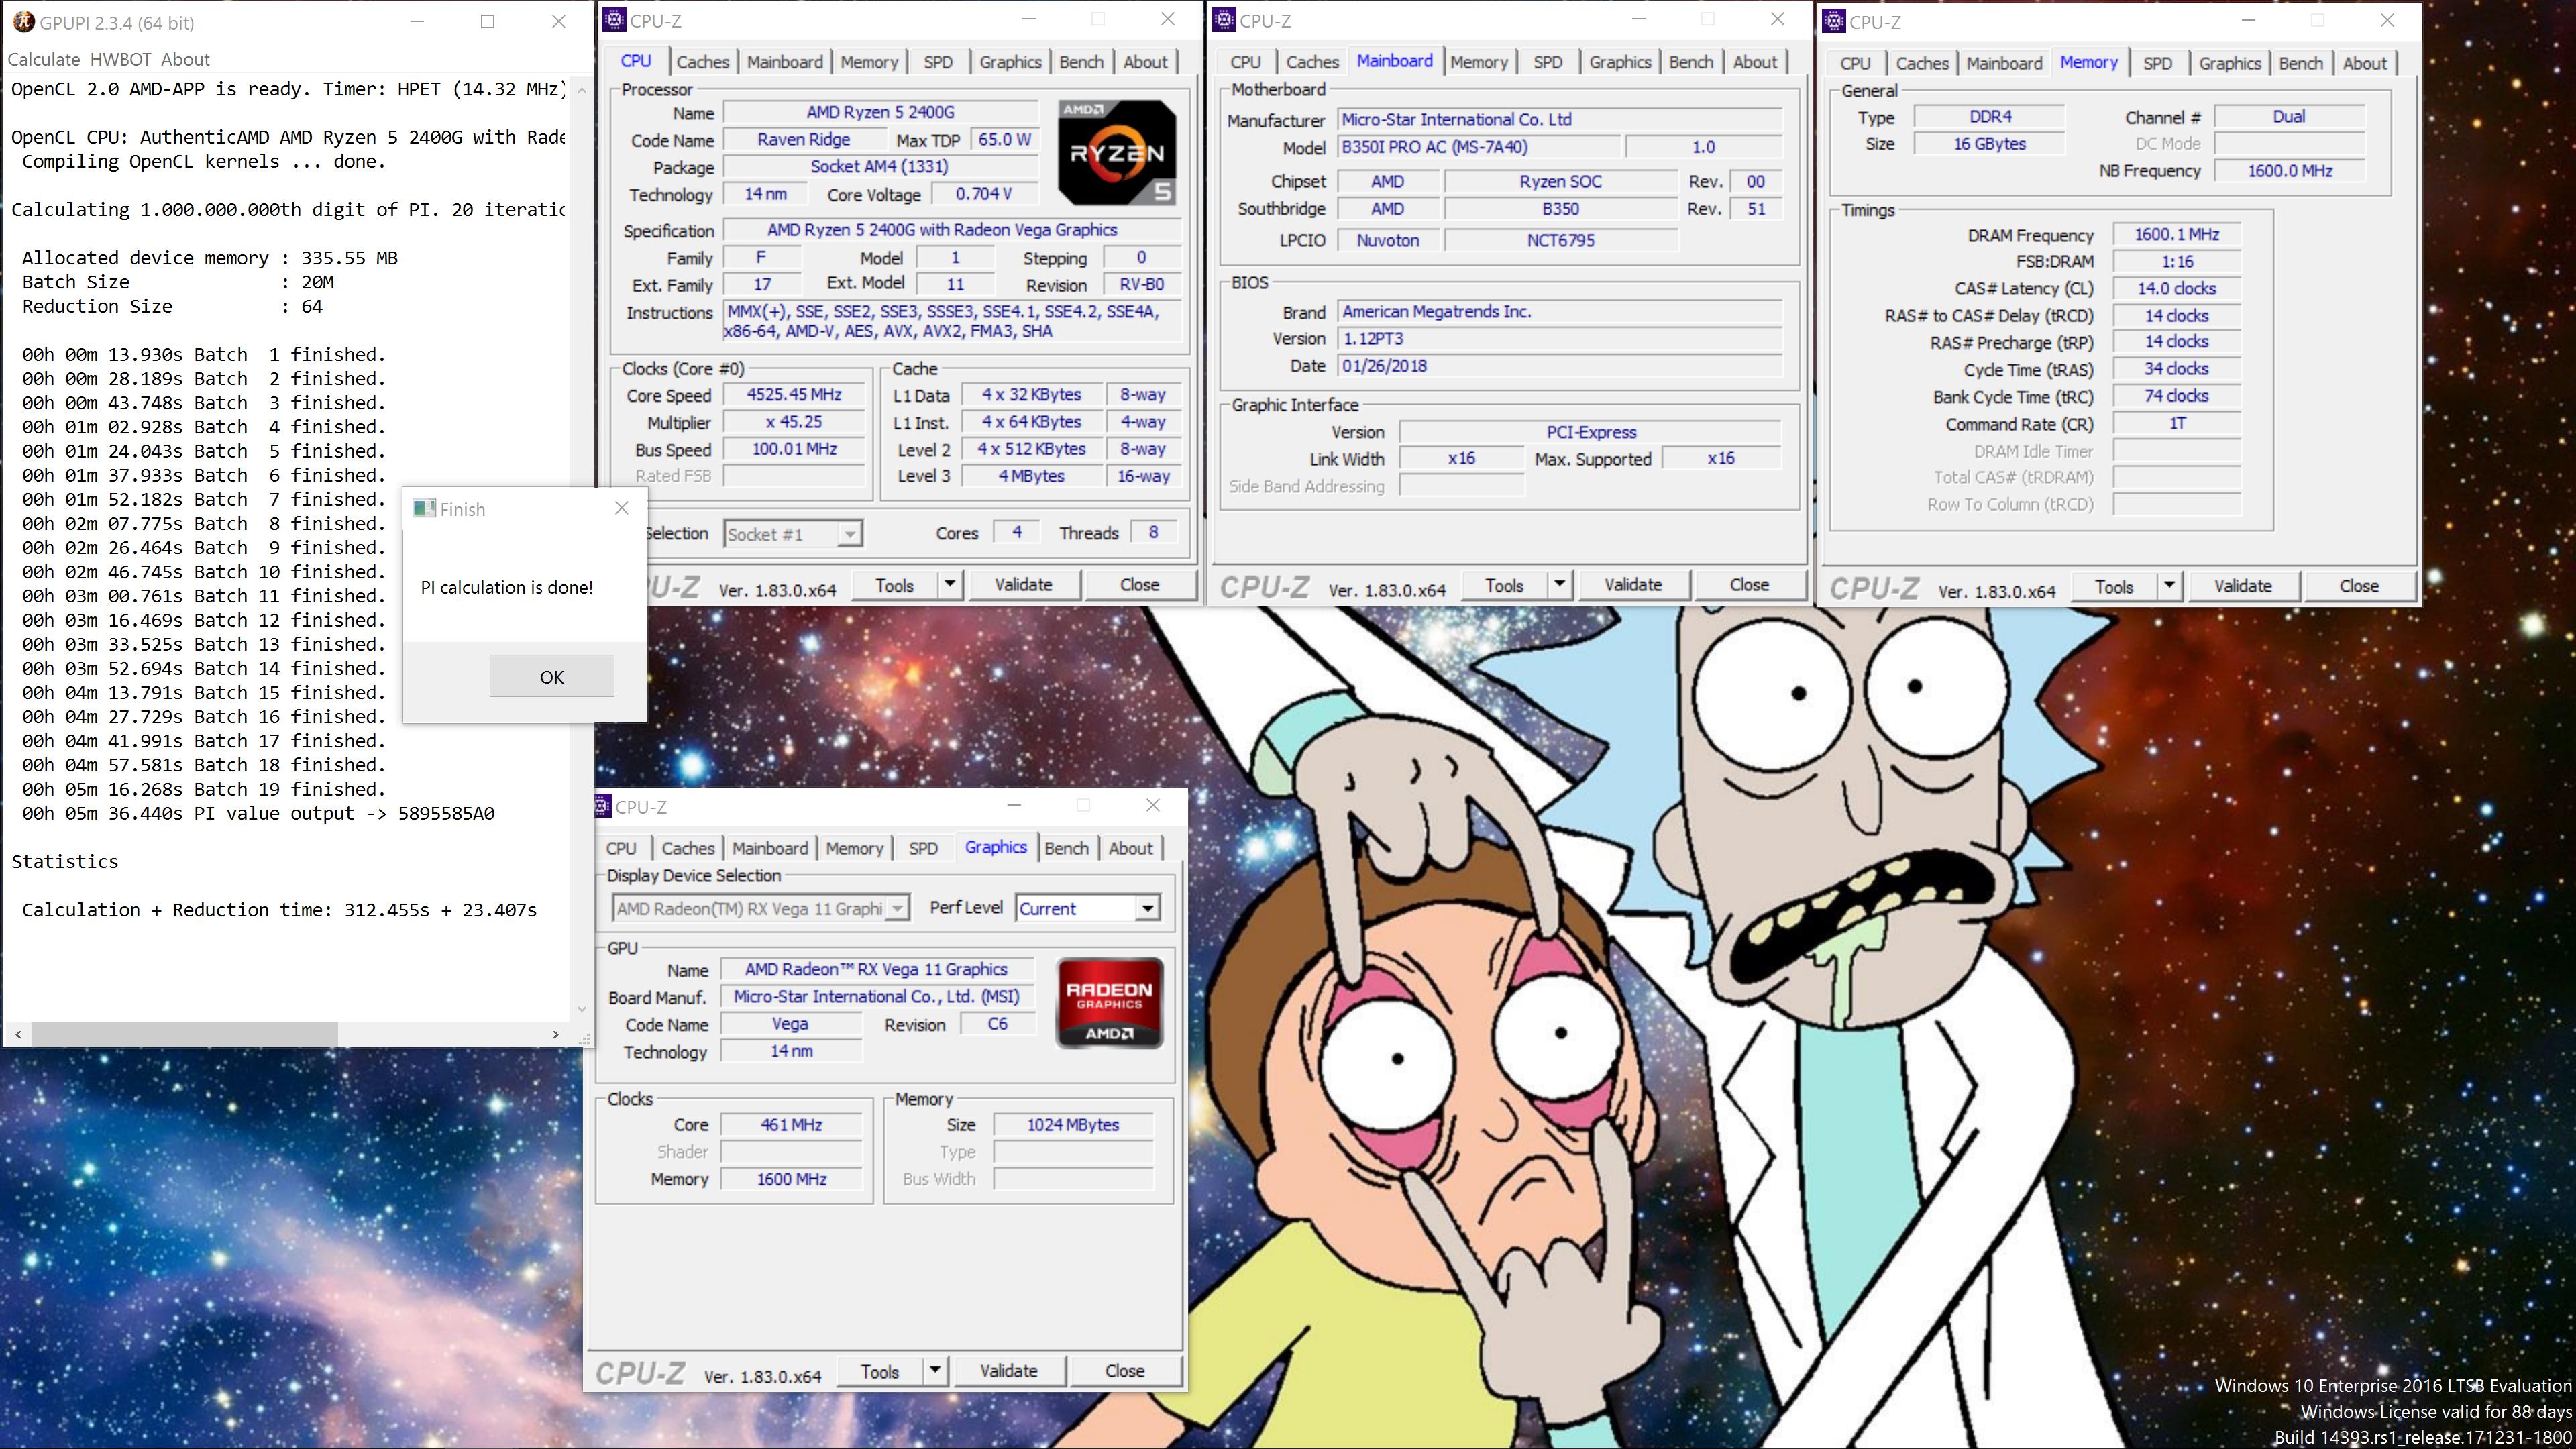2576x1449 pixels.
Task: Select Mainboard tab in Memory window
Action: [x=2004, y=63]
